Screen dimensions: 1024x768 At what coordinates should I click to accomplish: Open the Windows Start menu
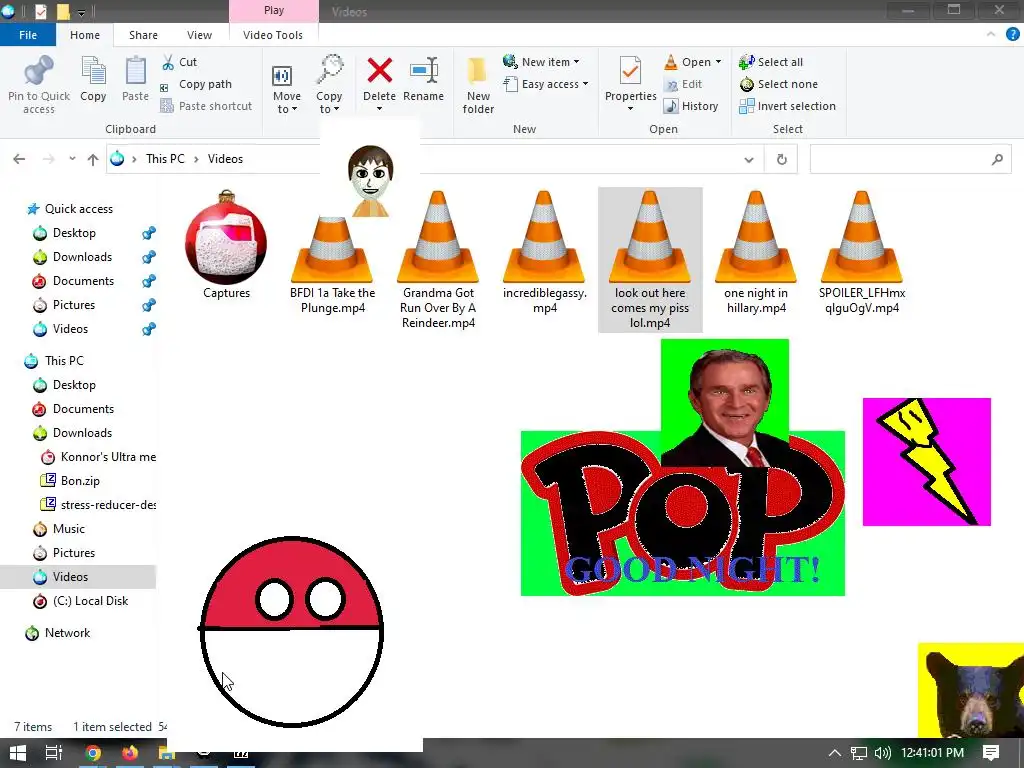point(18,753)
